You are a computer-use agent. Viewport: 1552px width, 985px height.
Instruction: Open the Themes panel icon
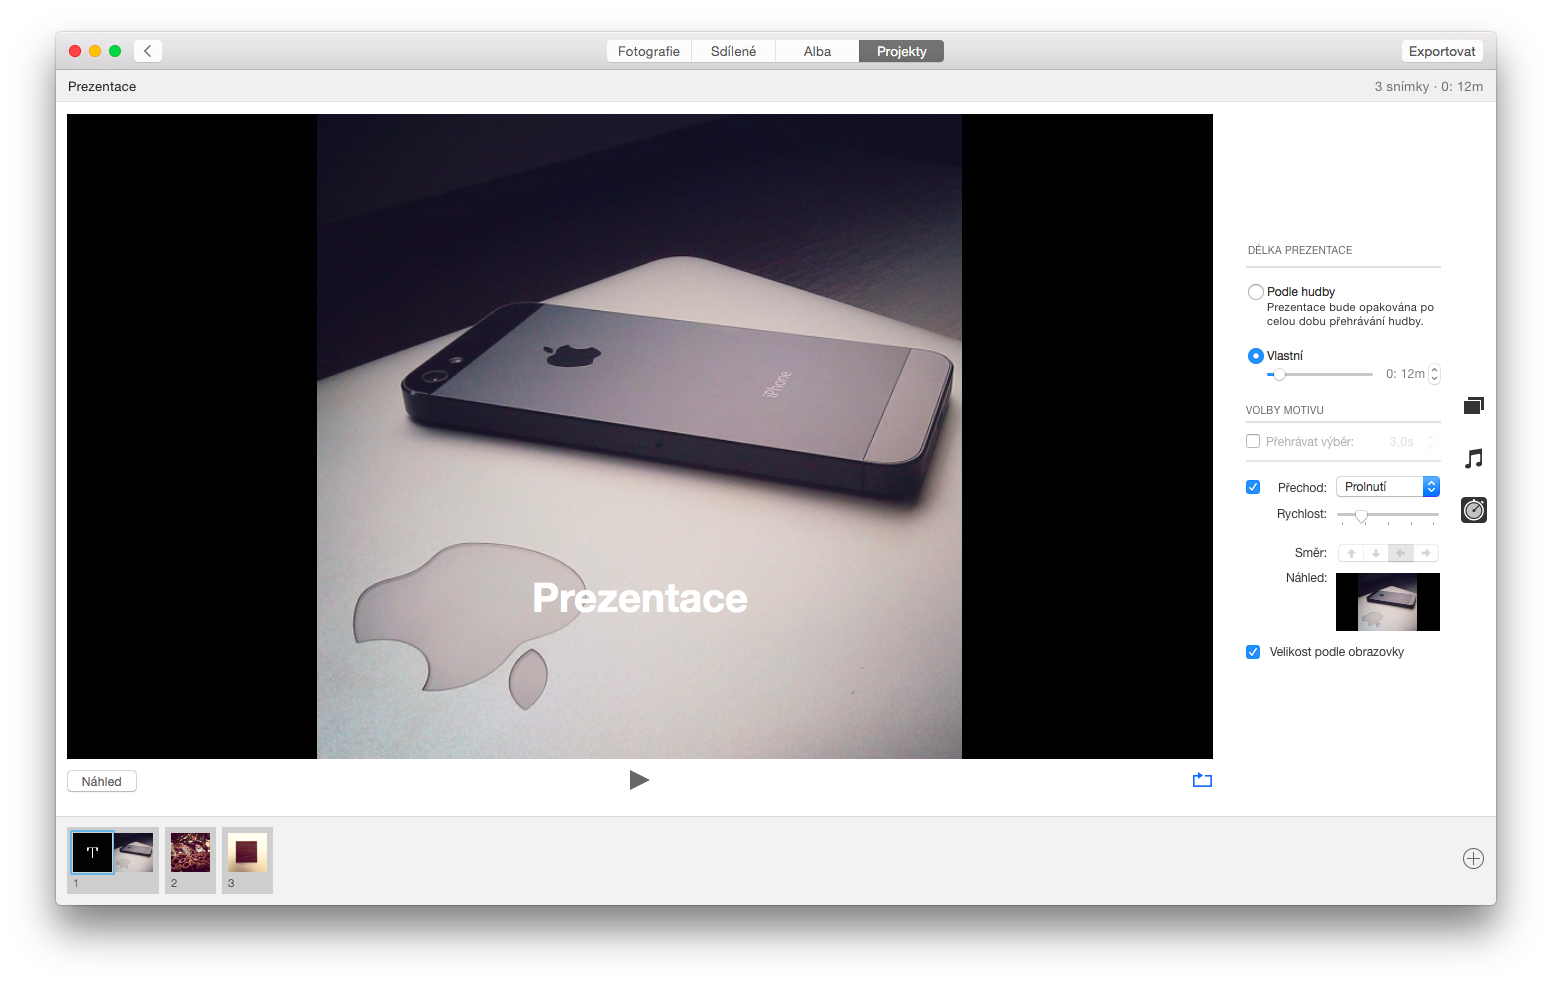1474,406
